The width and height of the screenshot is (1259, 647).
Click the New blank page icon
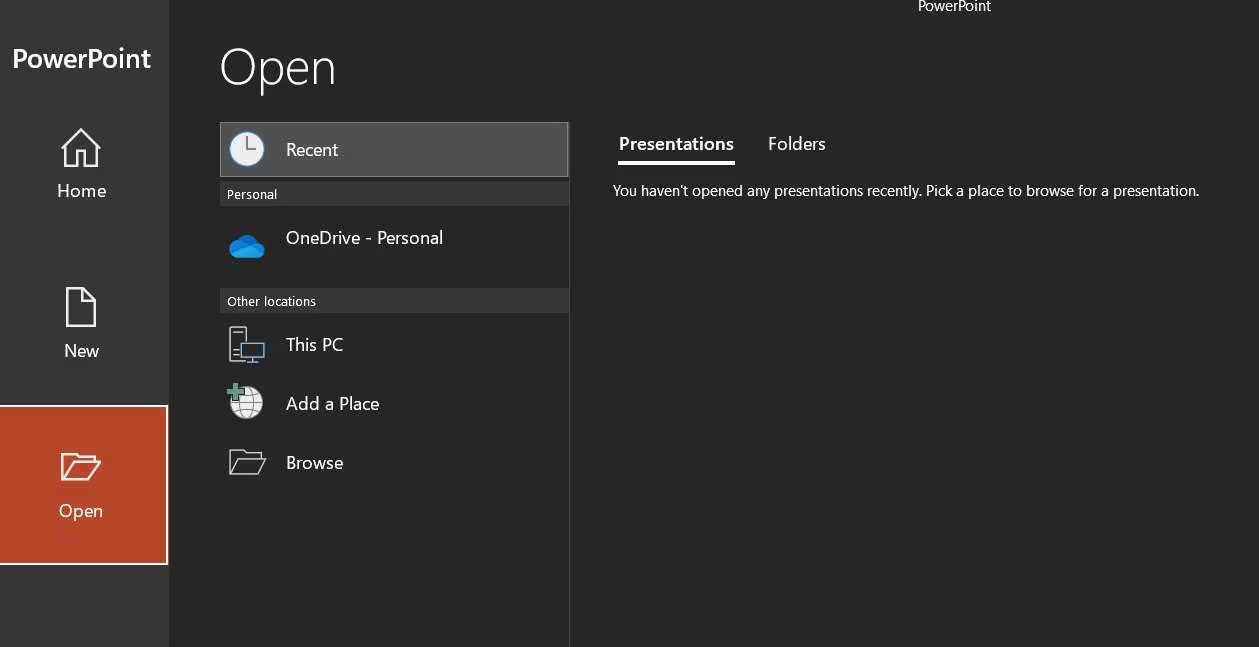(x=81, y=307)
